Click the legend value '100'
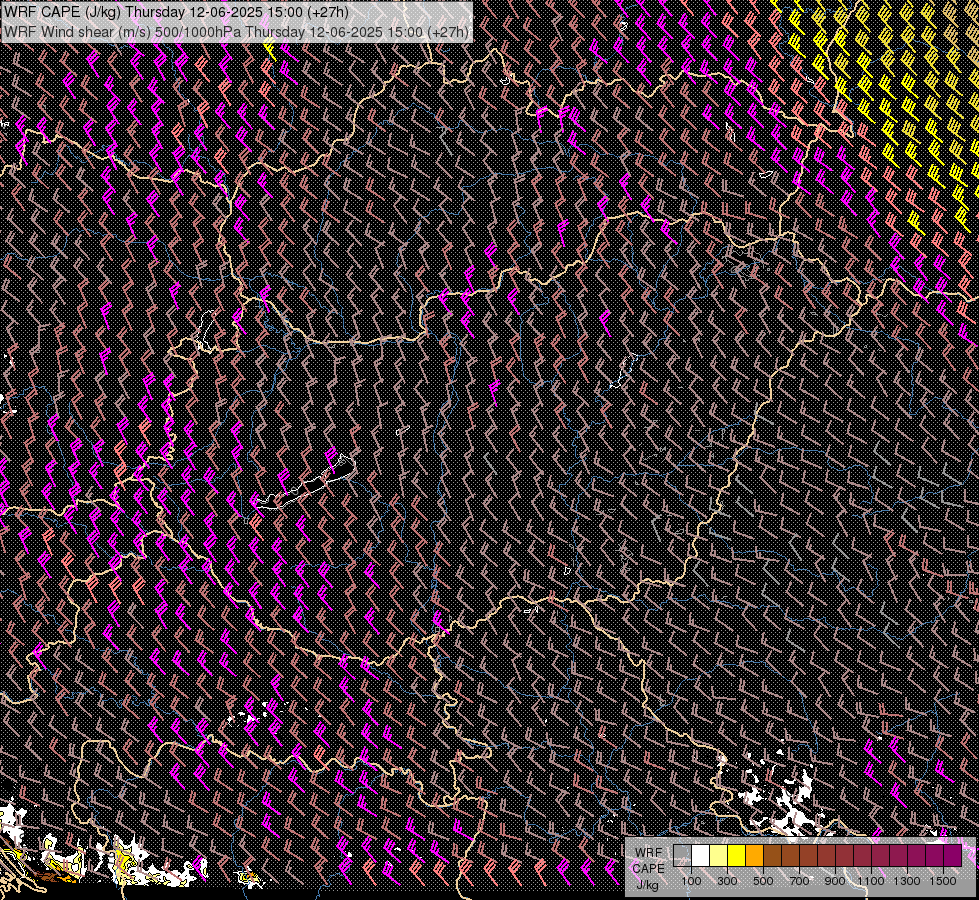The width and height of the screenshot is (979, 900). [x=691, y=881]
